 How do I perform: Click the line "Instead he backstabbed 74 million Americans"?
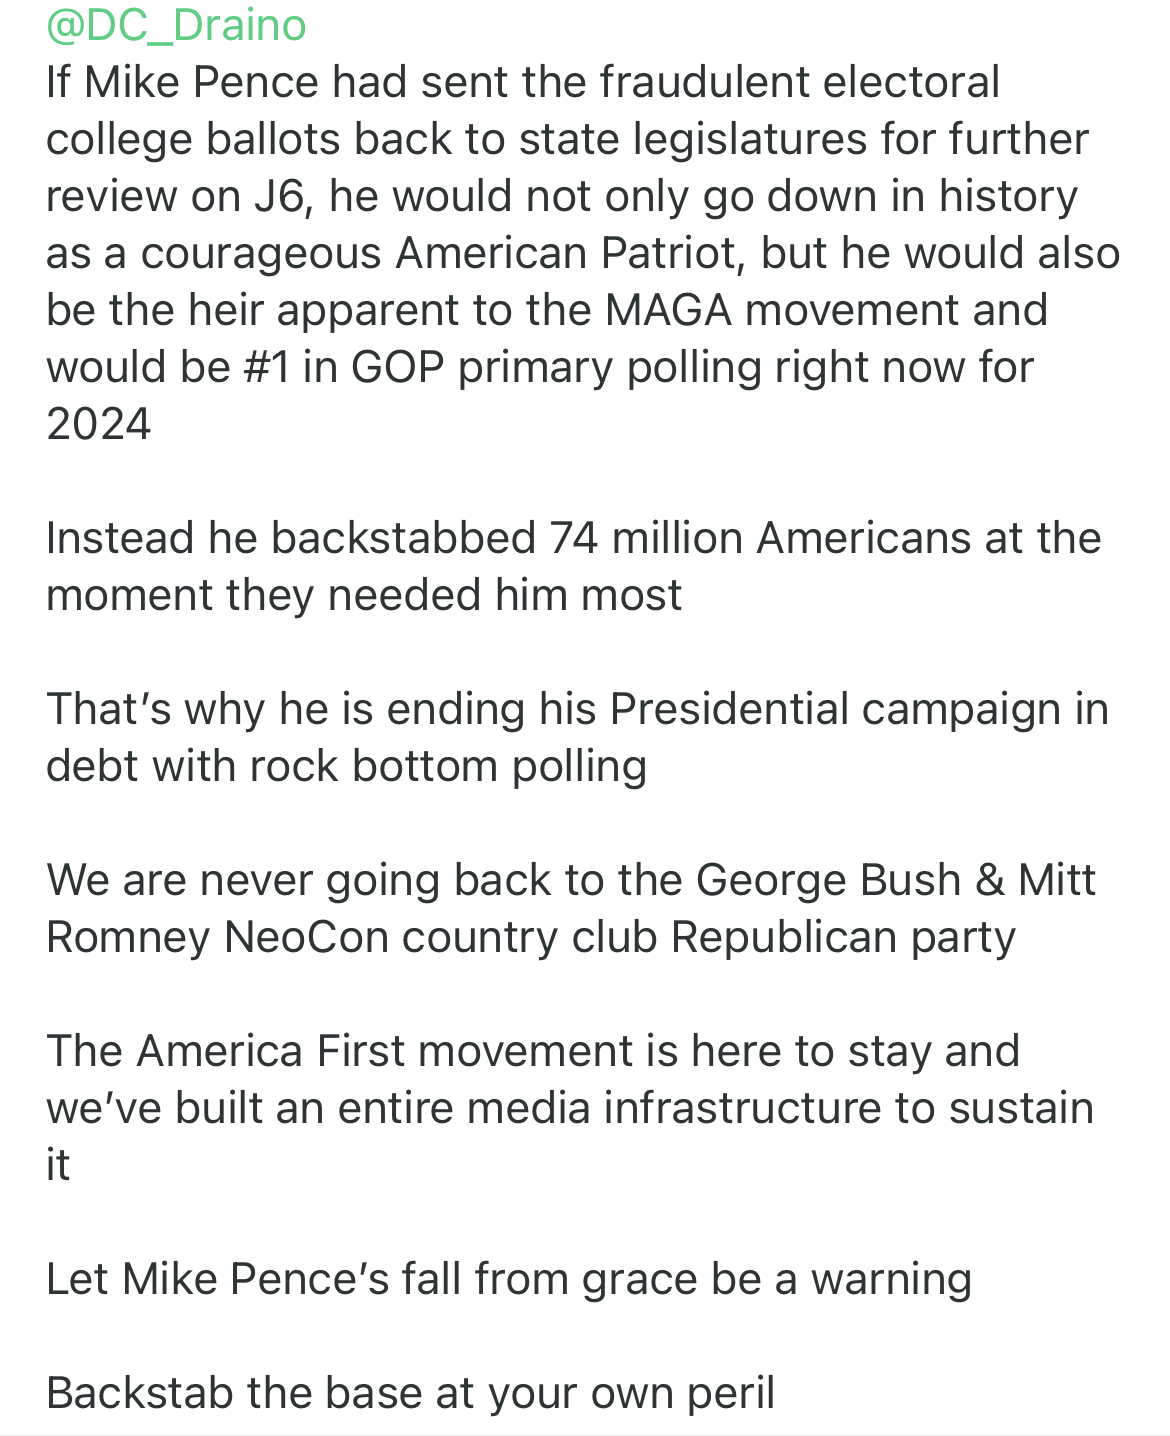click(x=573, y=538)
